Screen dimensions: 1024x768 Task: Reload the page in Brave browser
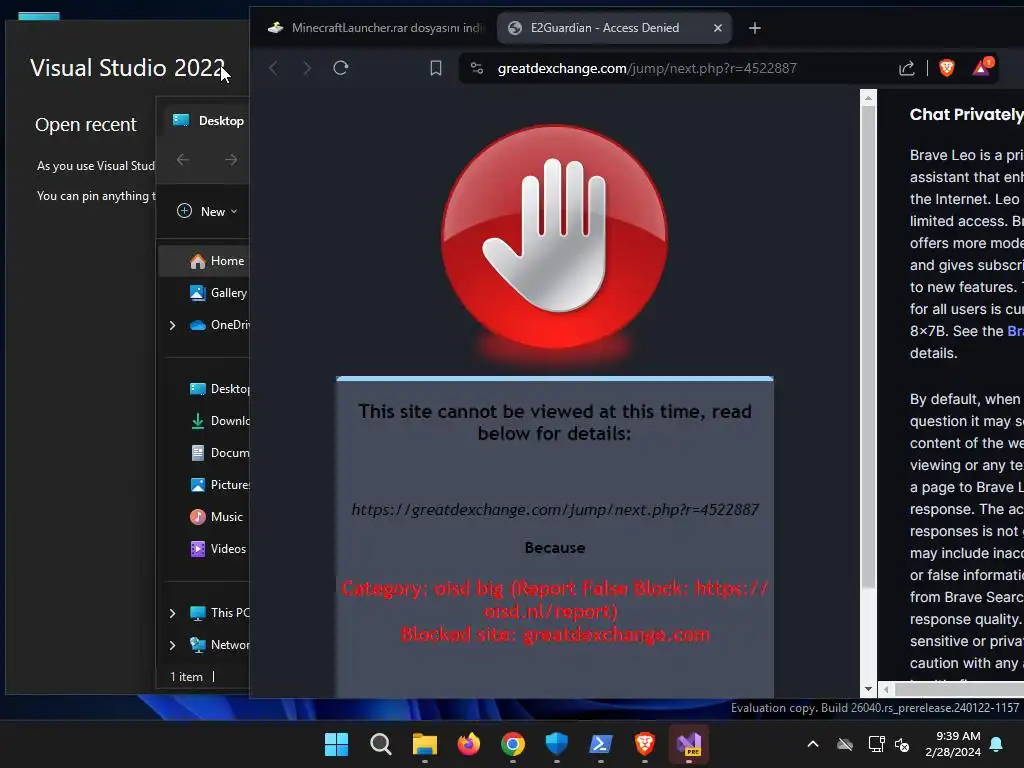[x=340, y=68]
